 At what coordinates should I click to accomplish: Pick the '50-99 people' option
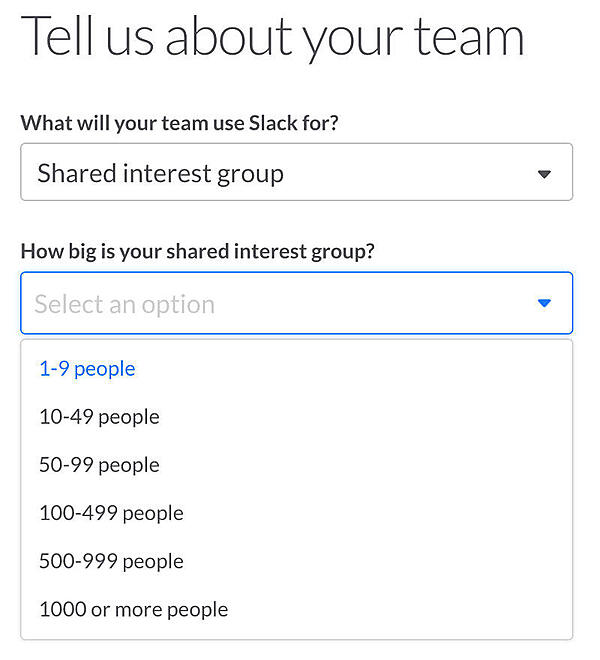coord(99,465)
